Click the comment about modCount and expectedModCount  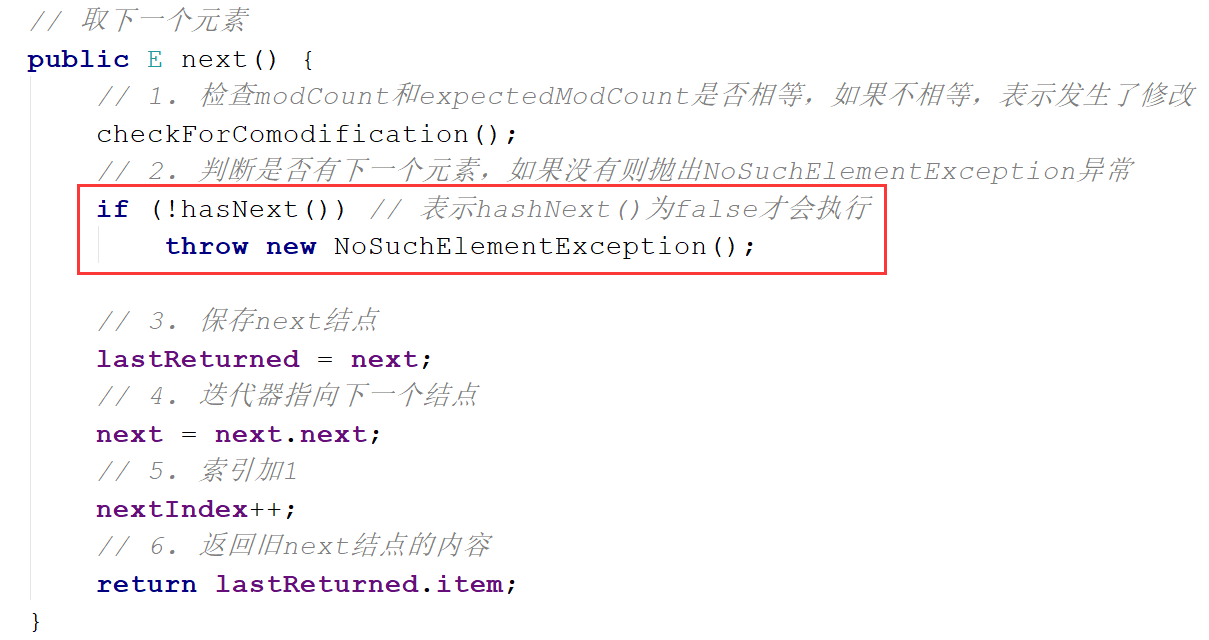645,96
